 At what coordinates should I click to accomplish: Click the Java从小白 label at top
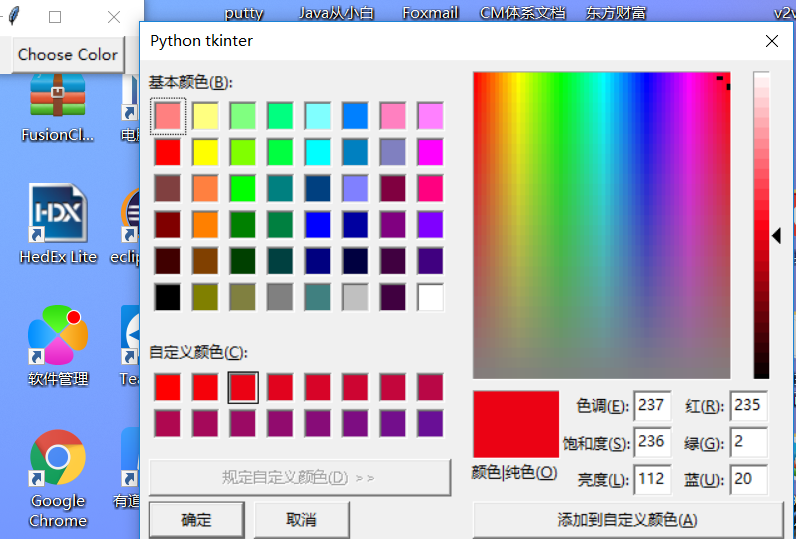[336, 13]
